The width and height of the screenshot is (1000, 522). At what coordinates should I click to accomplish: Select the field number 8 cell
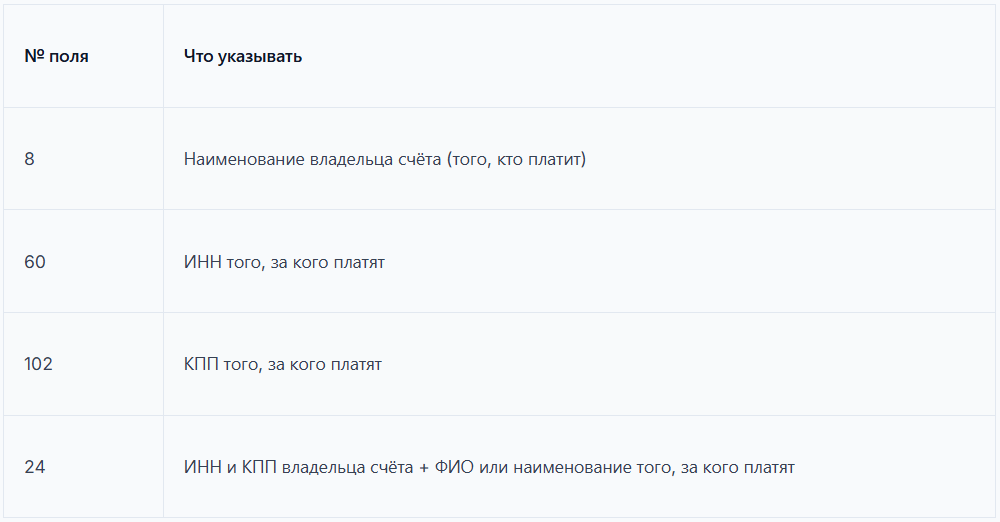[30, 159]
